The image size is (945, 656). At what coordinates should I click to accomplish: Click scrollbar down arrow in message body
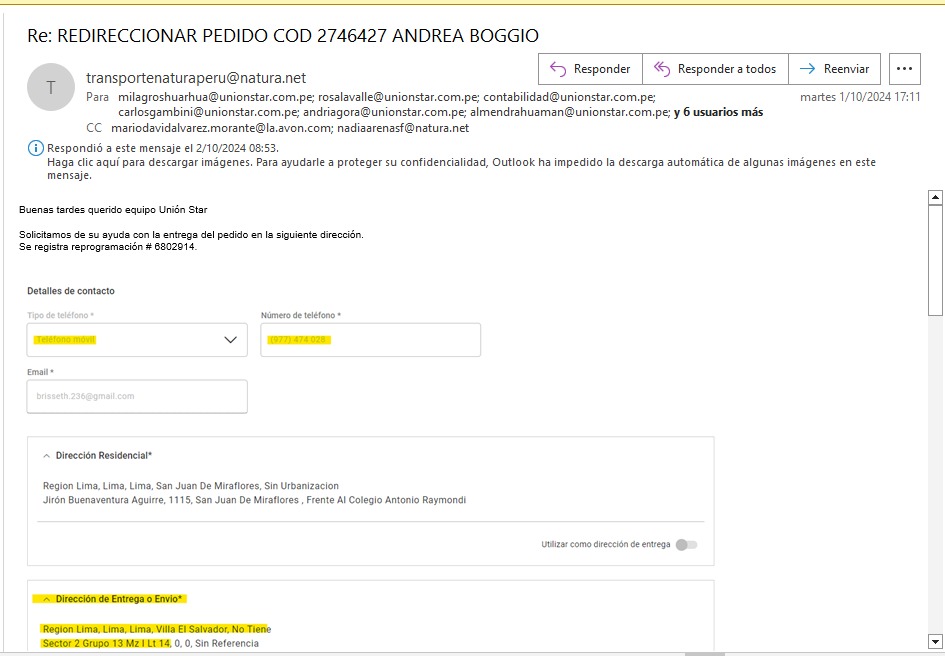935,641
